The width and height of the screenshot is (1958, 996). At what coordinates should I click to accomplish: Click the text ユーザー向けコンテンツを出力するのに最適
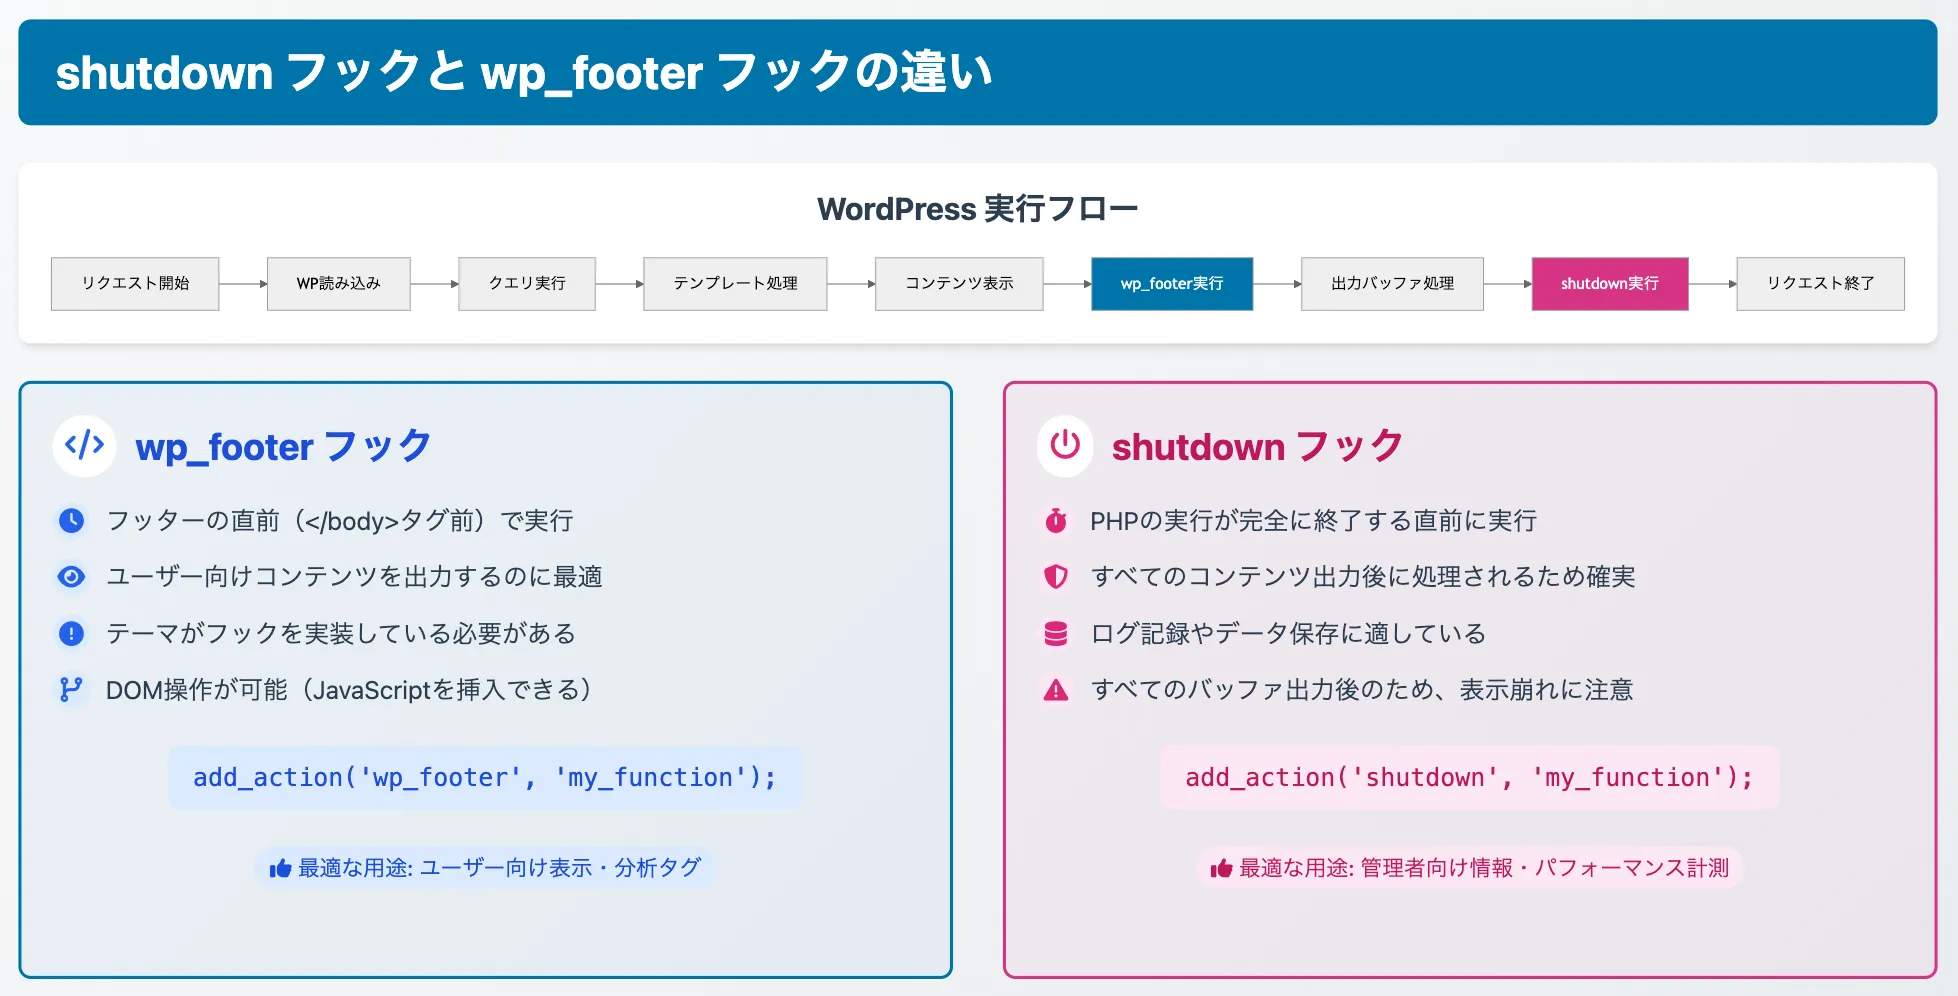pyautogui.click(x=354, y=577)
